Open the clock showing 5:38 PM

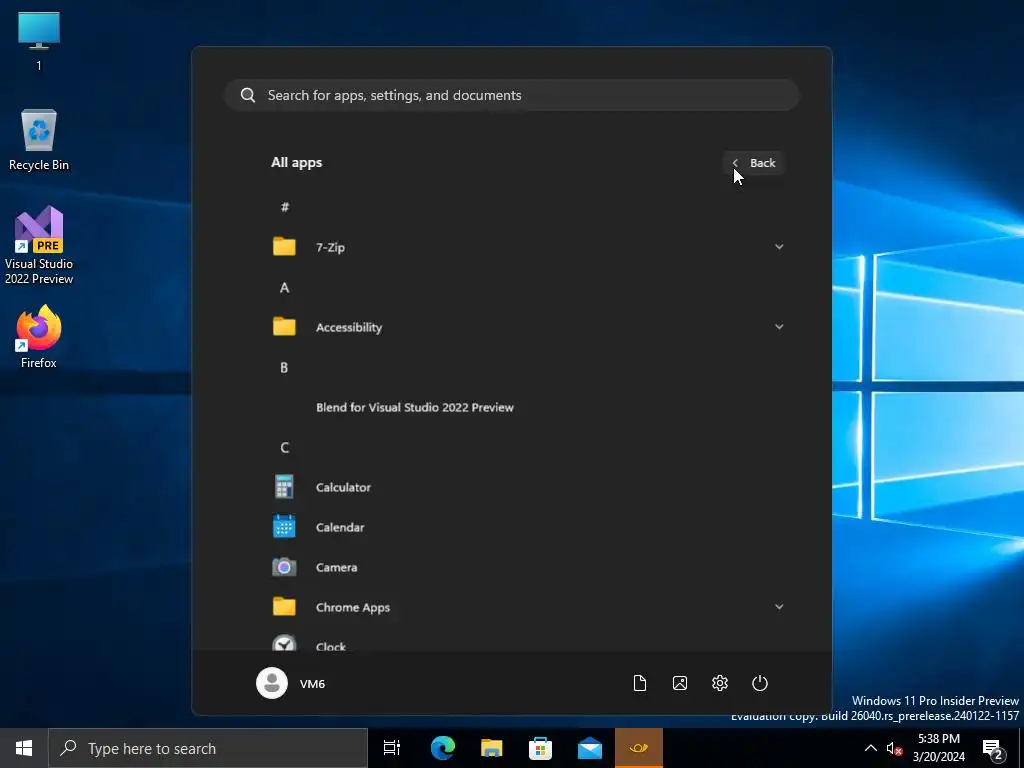tap(938, 748)
